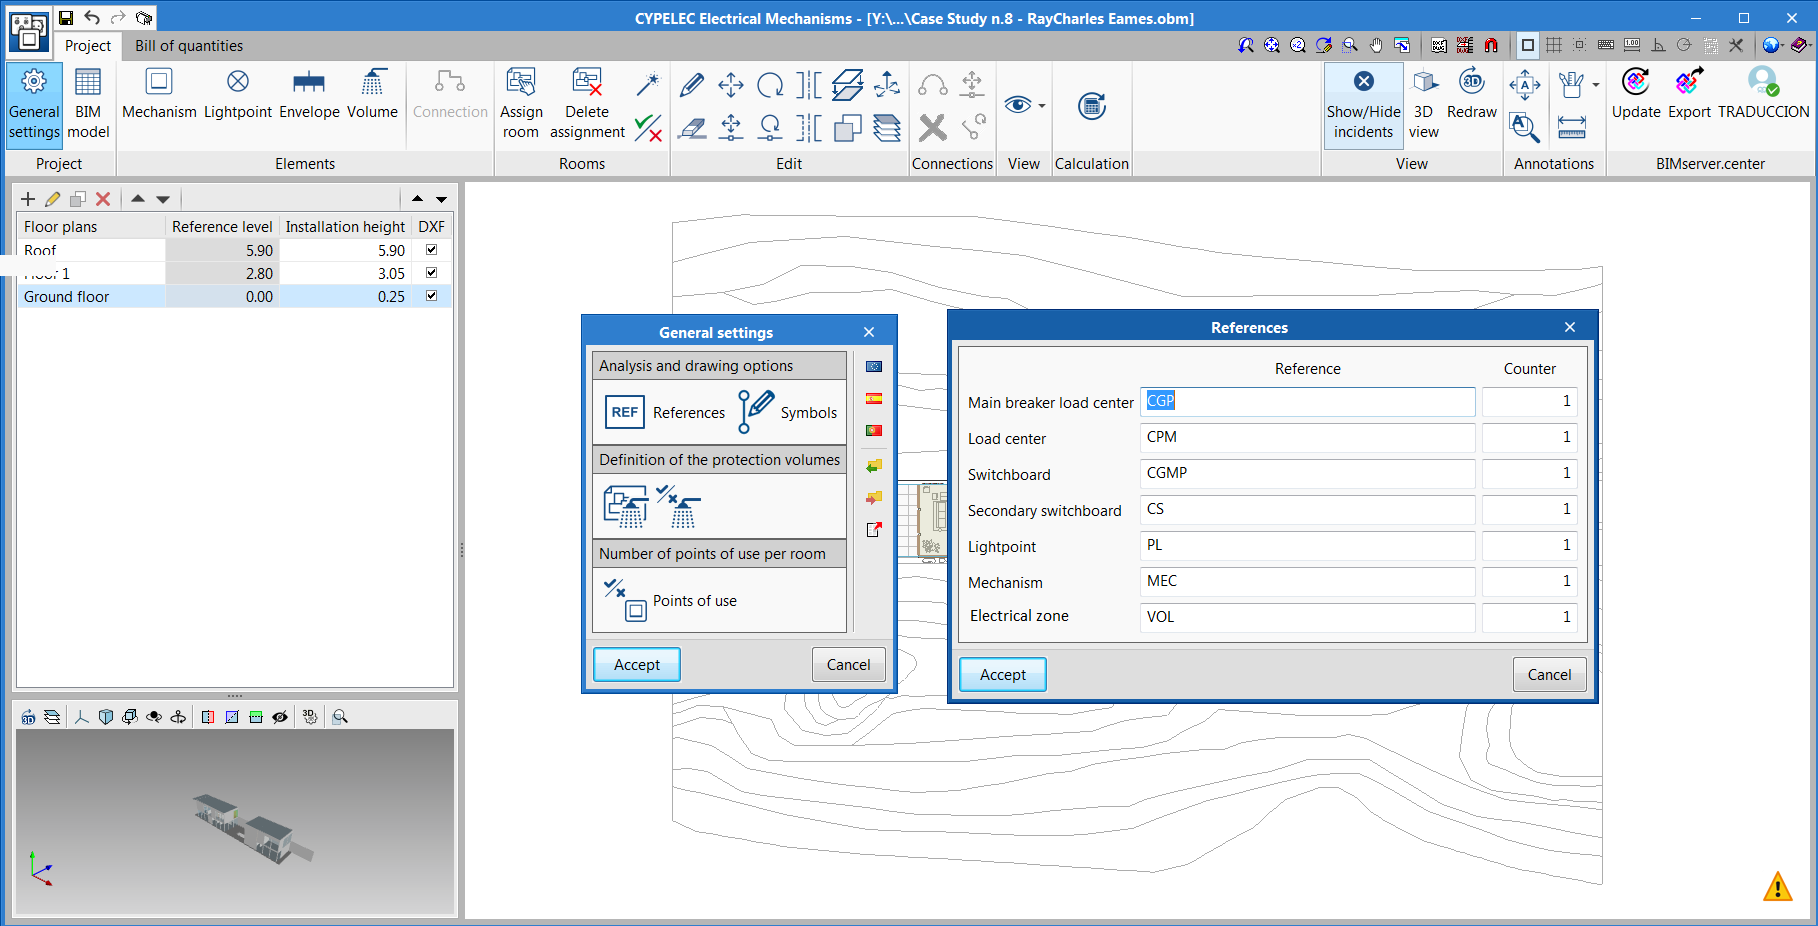
Task: Disable DXF on Ground floor row
Action: click(x=430, y=296)
